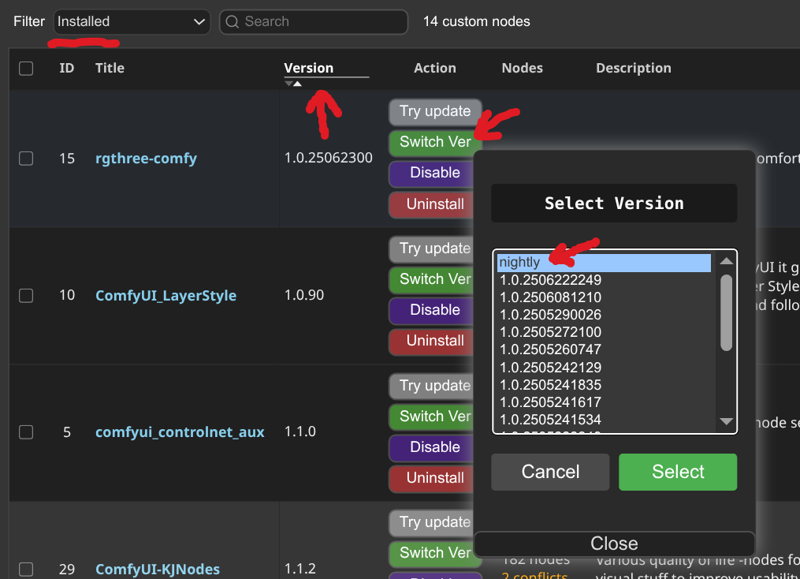
Task: Click Switch Ver for ComfyUI-KJNodes
Action: click(x=432, y=553)
